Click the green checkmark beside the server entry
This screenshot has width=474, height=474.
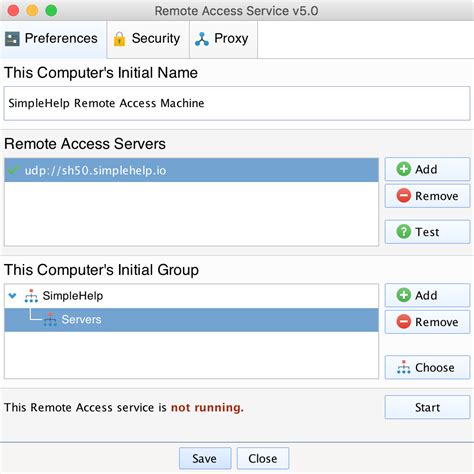point(13,170)
